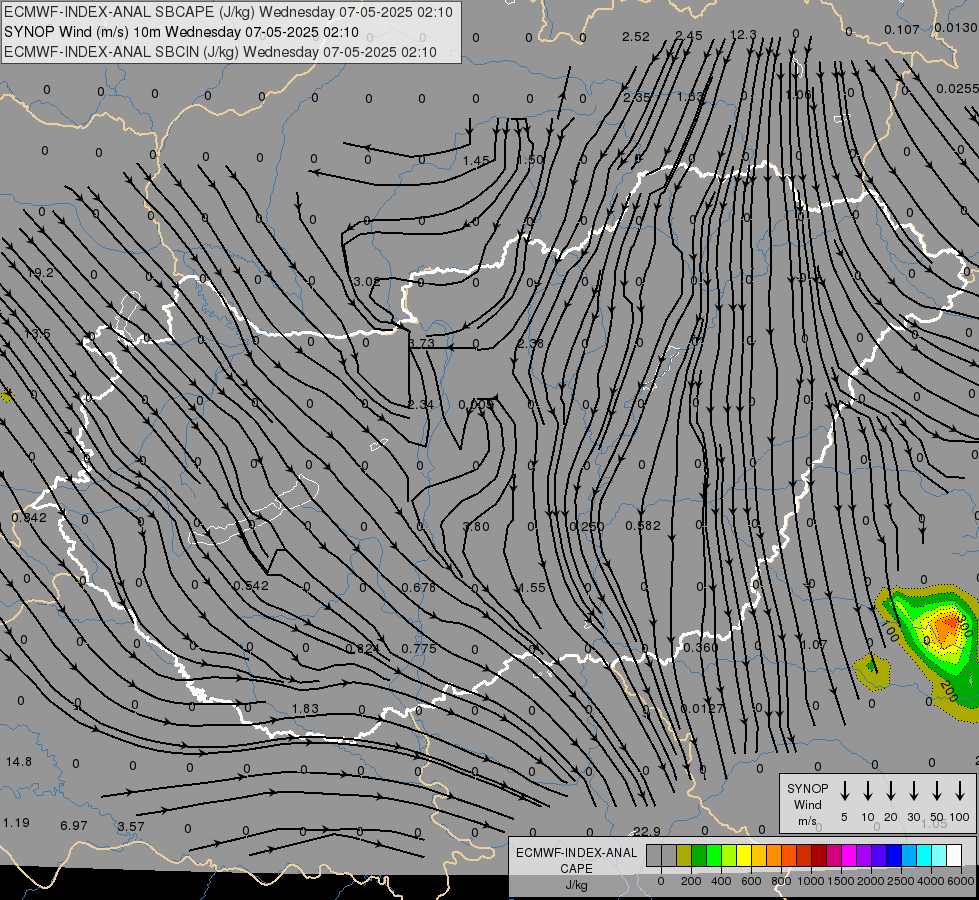Click the 0.107 value near the map top
Image resolution: width=979 pixels, height=900 pixels.
[902, 29]
